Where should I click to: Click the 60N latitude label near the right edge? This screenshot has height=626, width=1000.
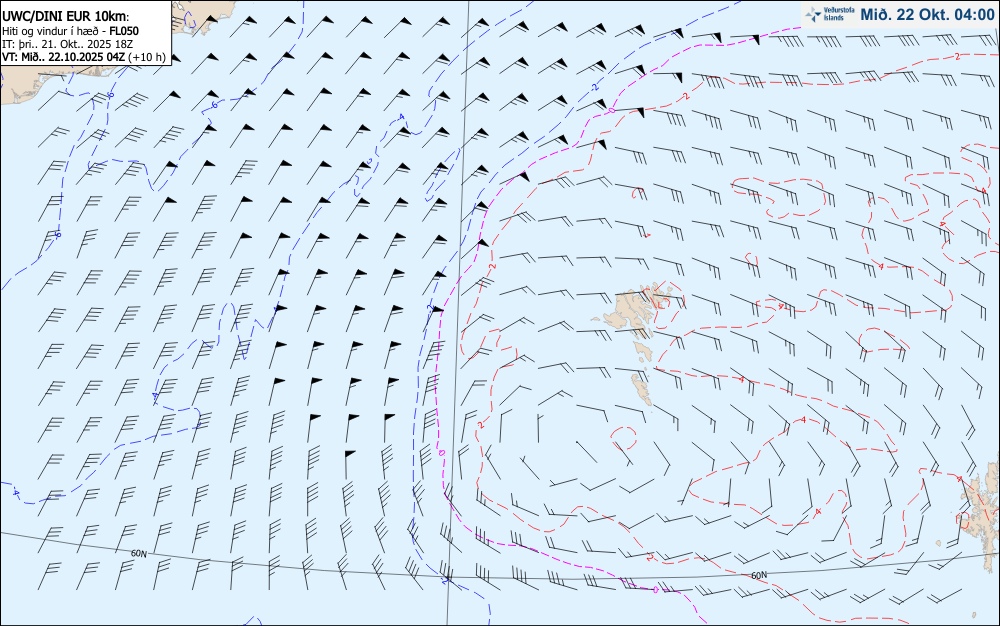tap(759, 575)
